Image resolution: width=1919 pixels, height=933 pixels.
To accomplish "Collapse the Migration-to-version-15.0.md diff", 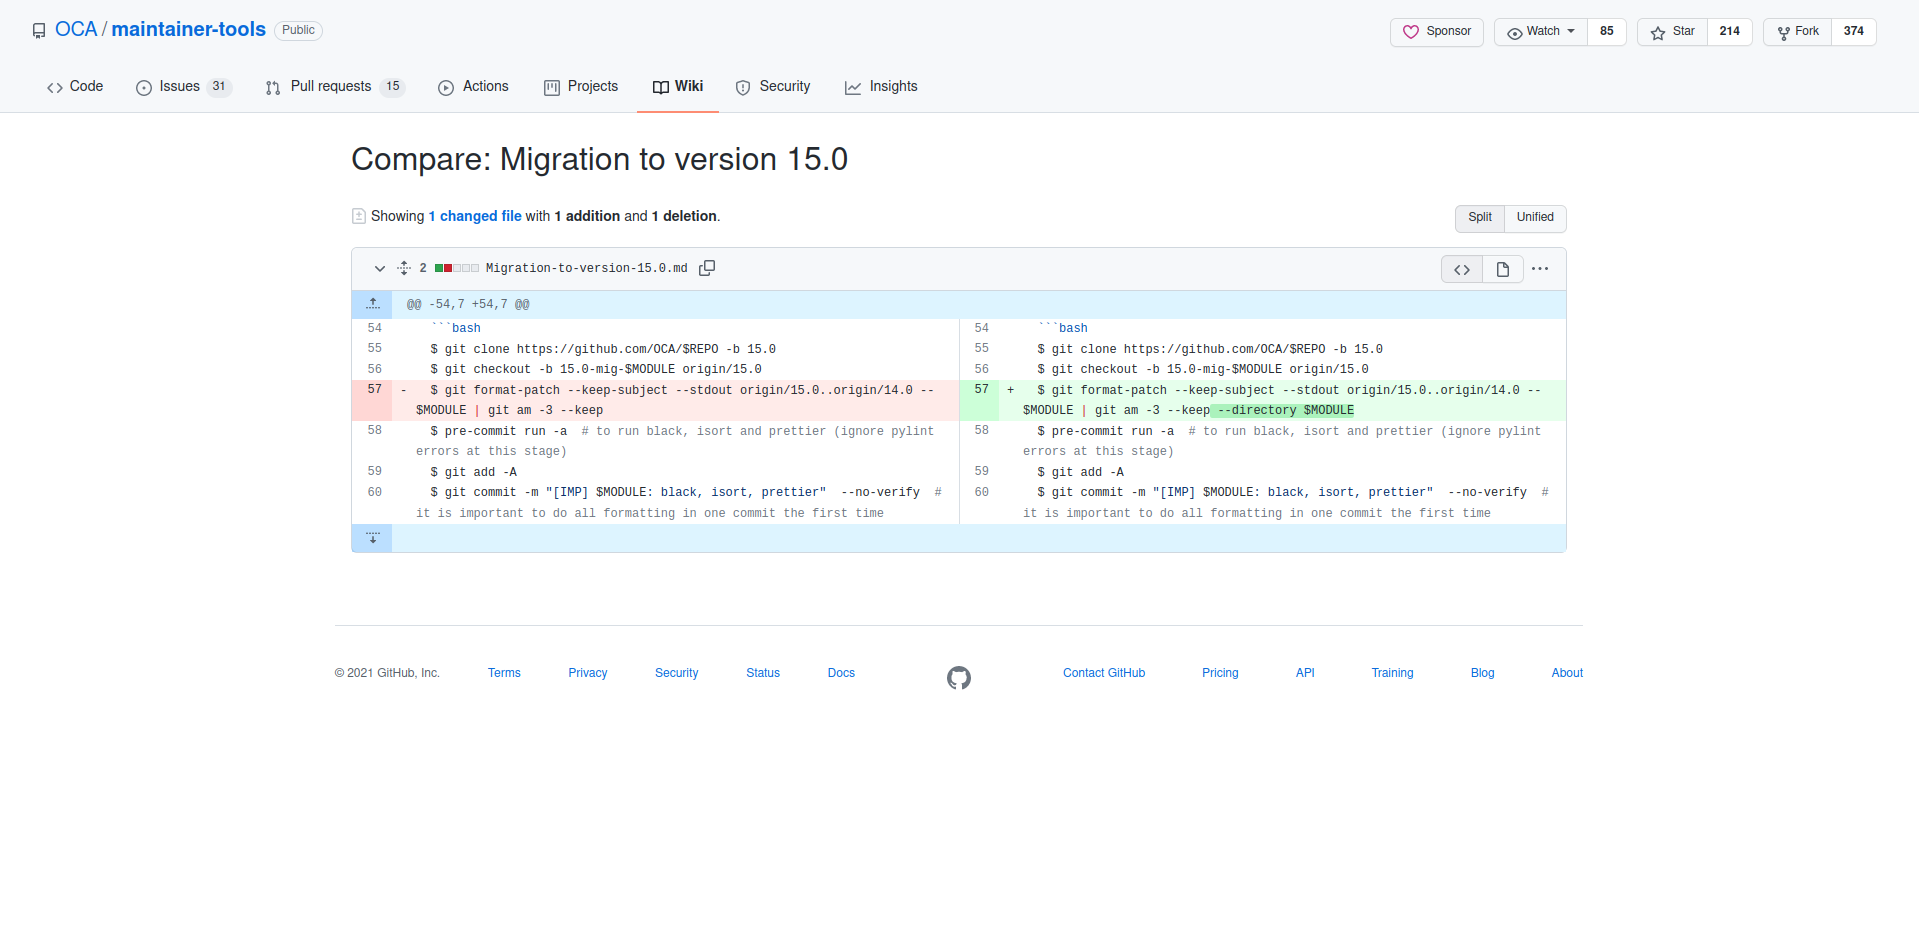I will click(x=380, y=268).
